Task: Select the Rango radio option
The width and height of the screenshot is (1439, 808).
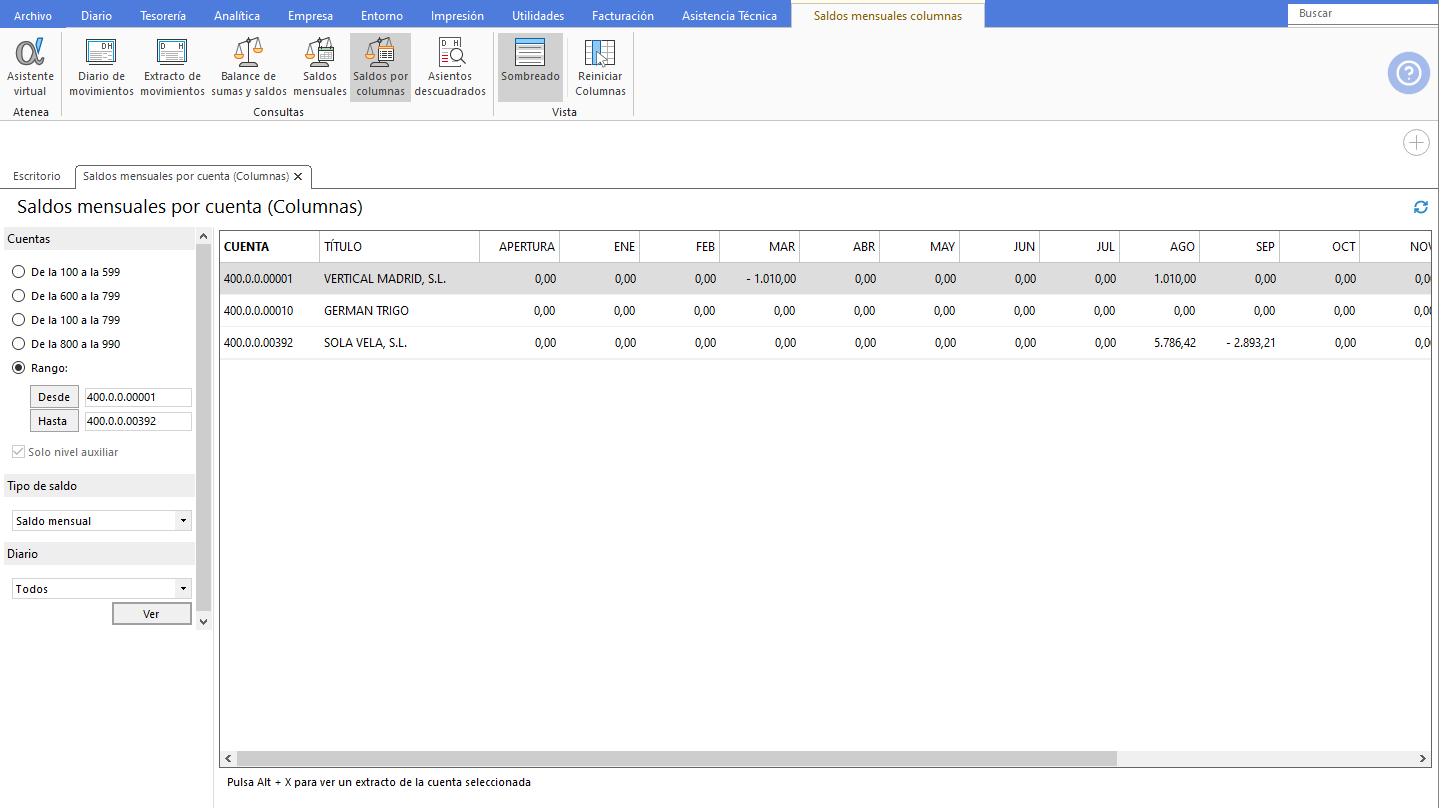Action: tap(40, 368)
